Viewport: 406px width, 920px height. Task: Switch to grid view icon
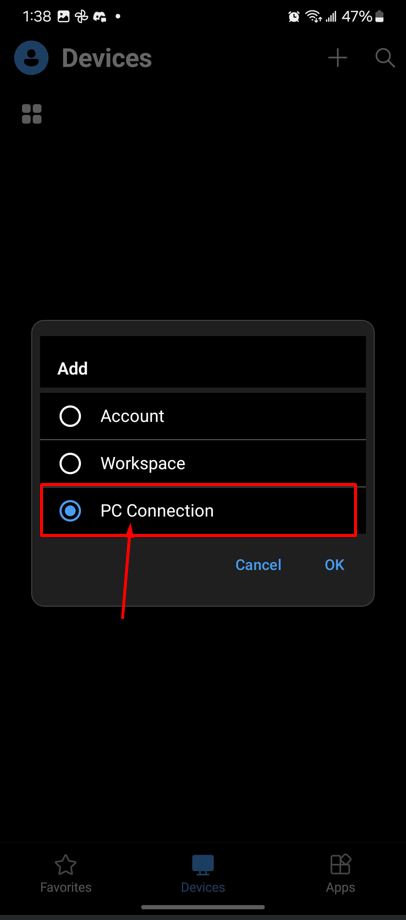(32, 114)
